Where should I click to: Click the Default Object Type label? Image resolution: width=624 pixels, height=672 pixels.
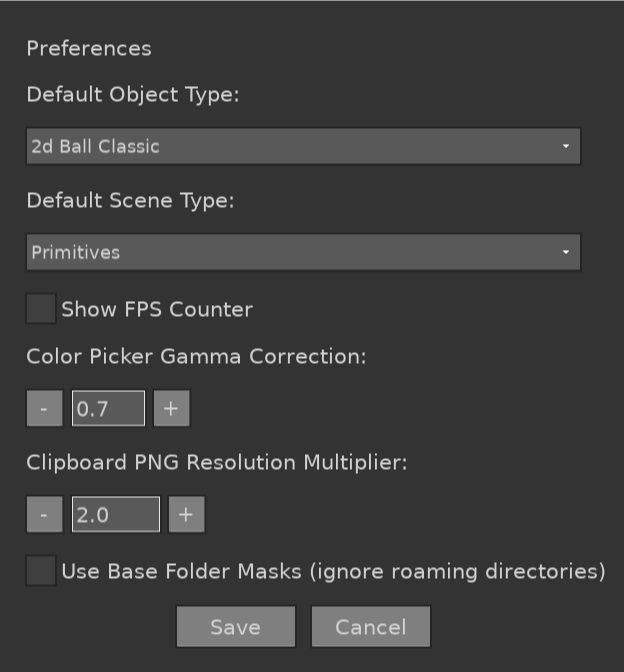(133, 95)
